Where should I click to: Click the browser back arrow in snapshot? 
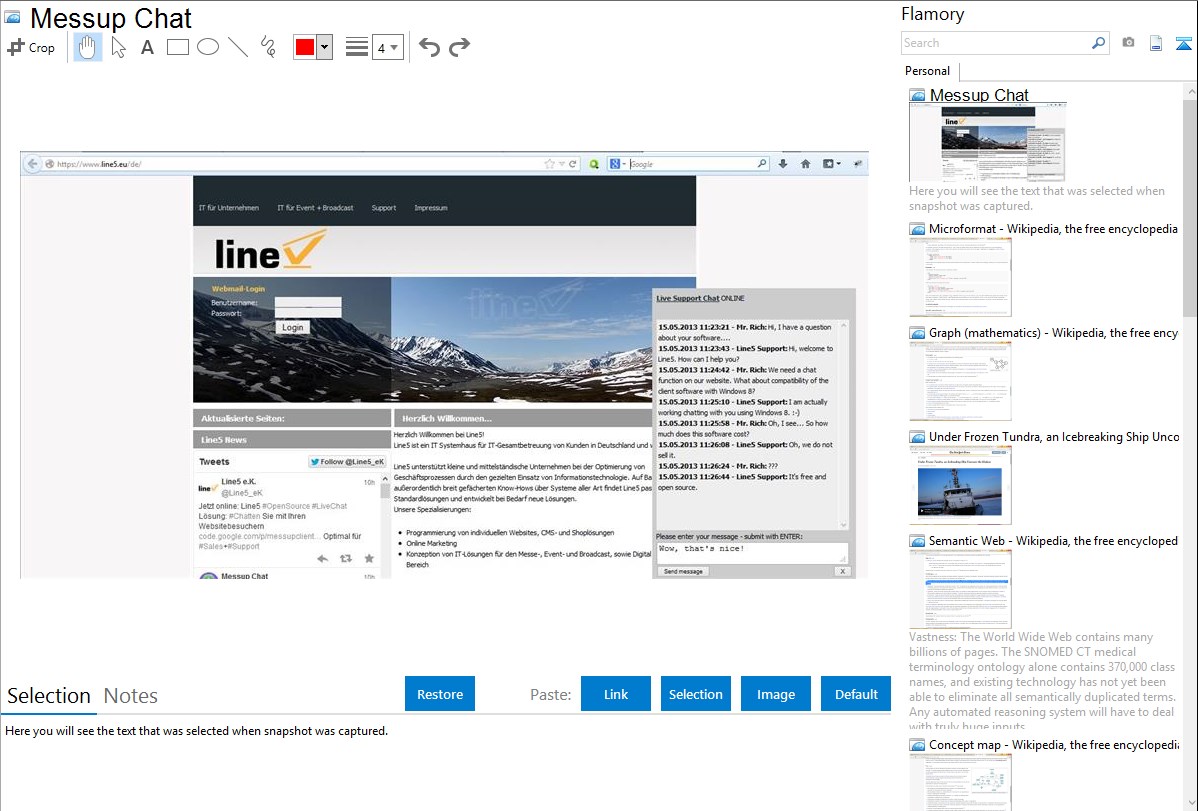coord(32,164)
